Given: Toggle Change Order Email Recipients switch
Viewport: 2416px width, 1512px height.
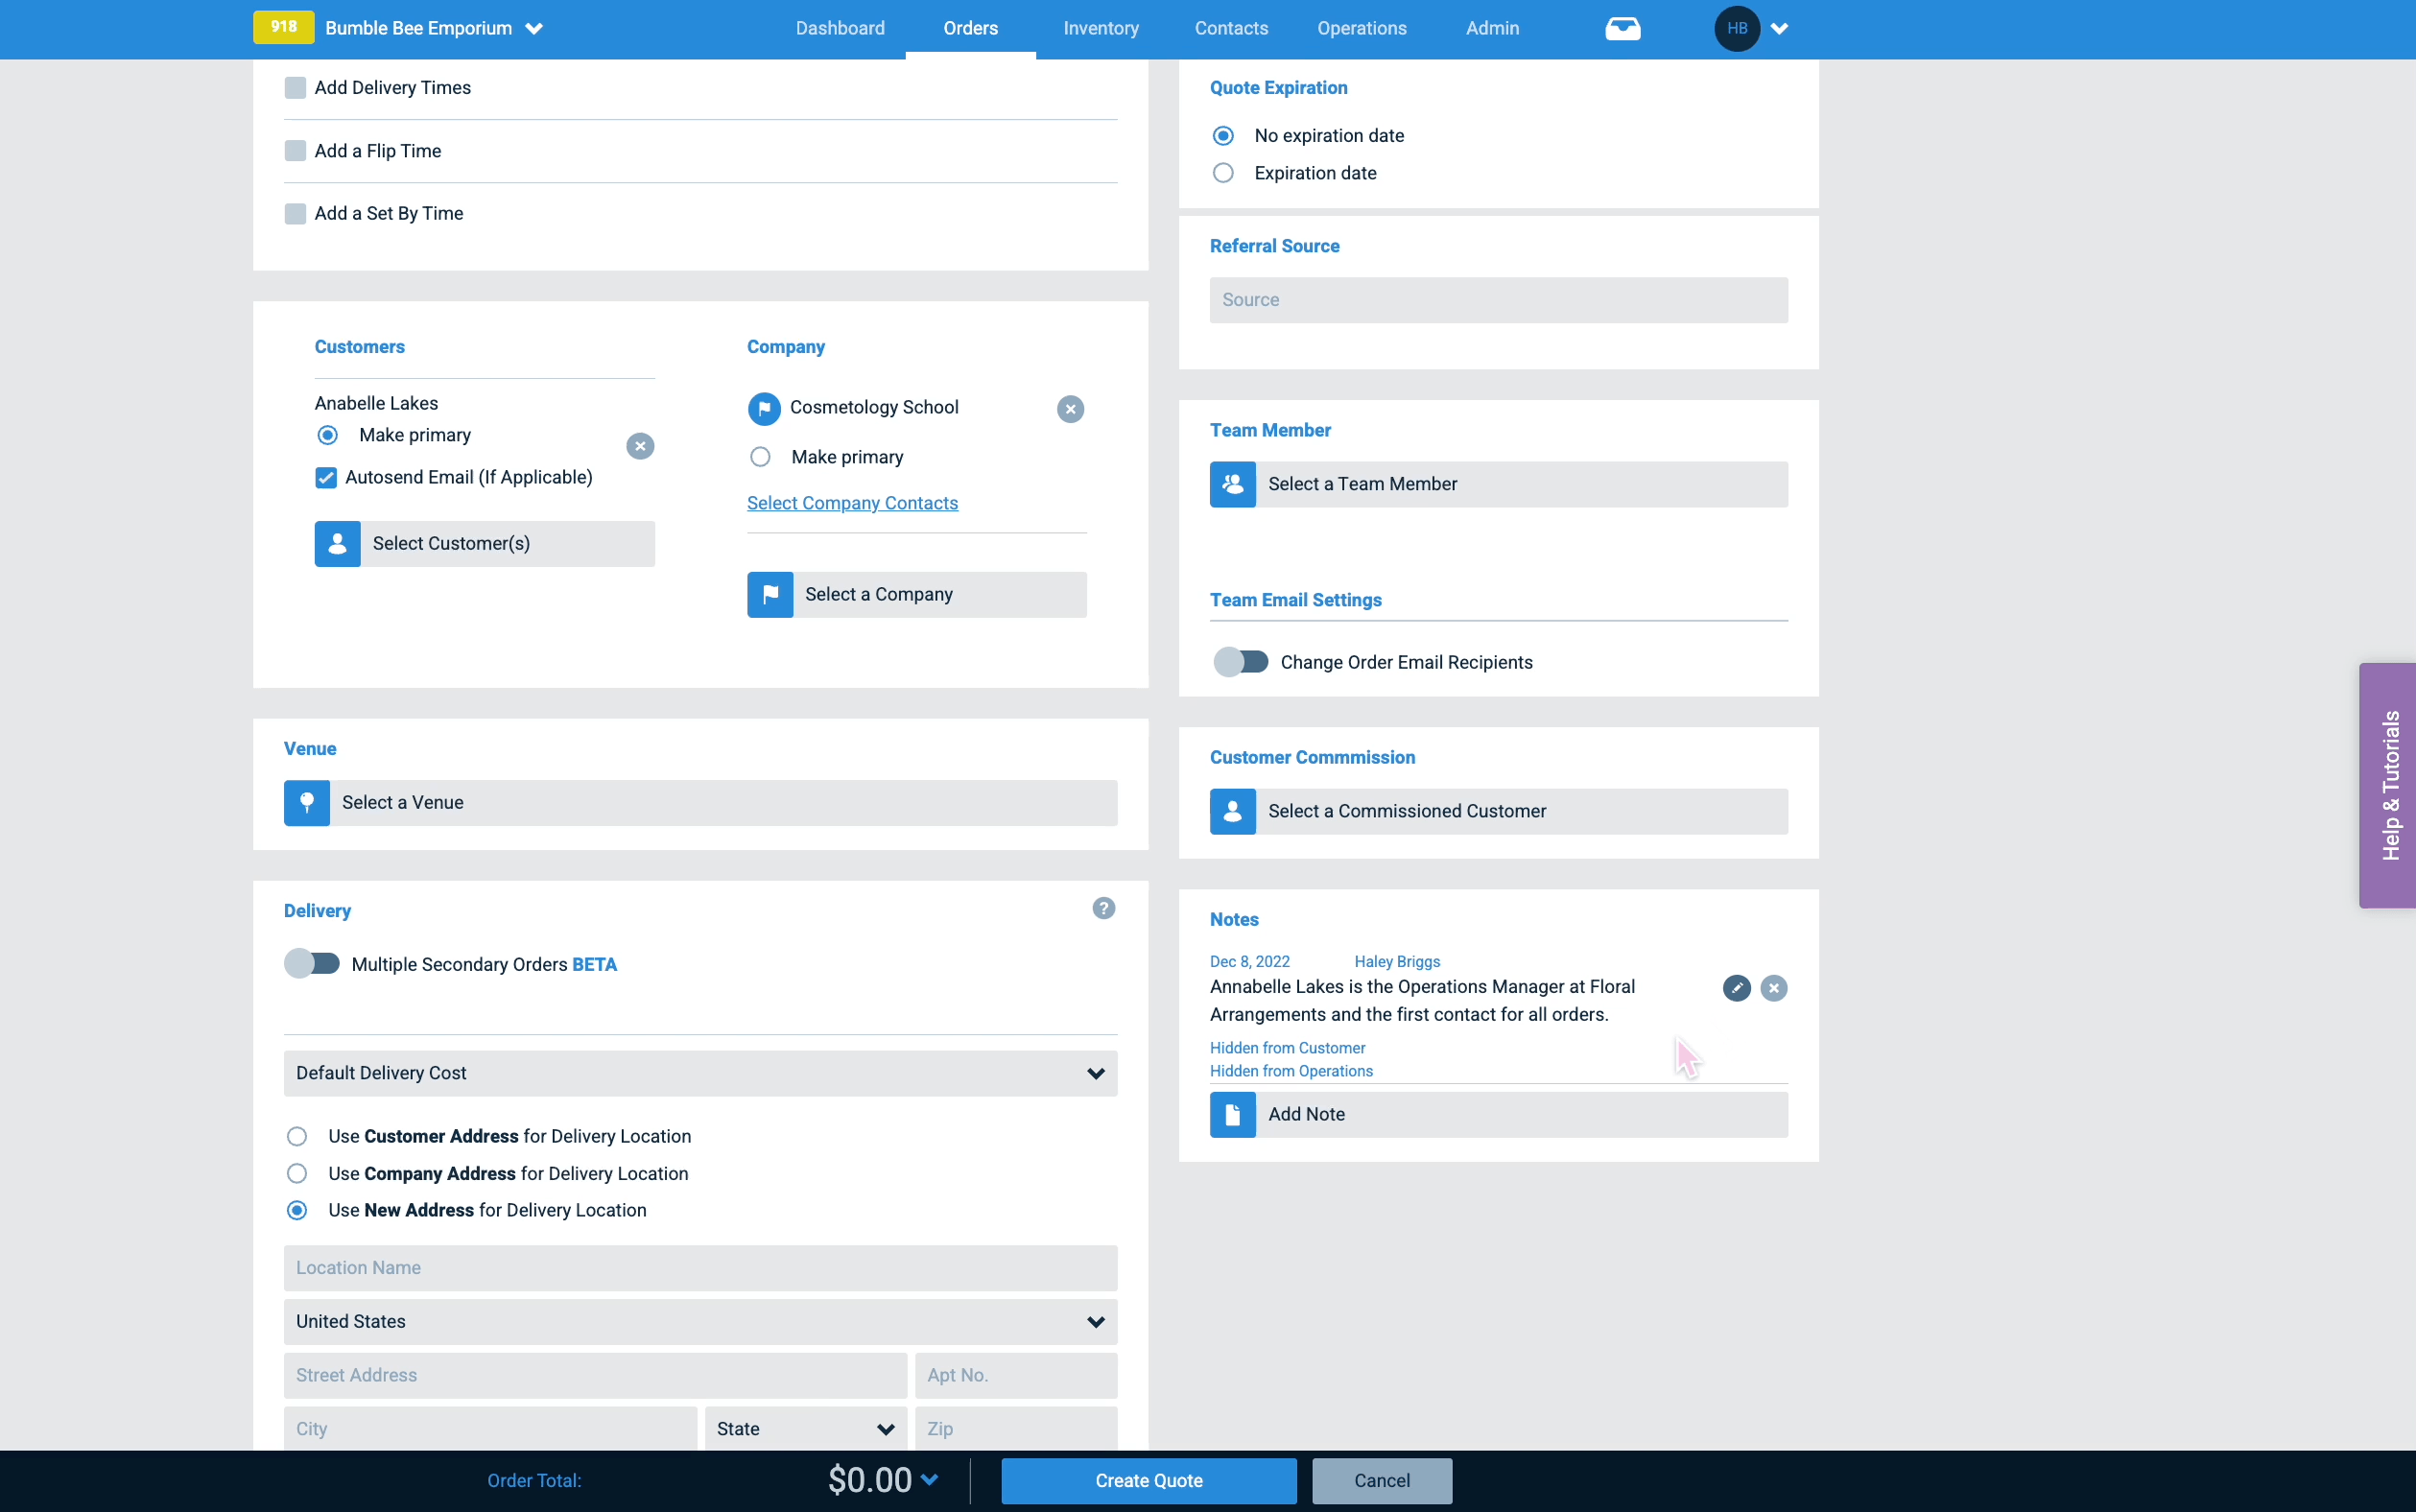Looking at the screenshot, I should [x=1240, y=662].
